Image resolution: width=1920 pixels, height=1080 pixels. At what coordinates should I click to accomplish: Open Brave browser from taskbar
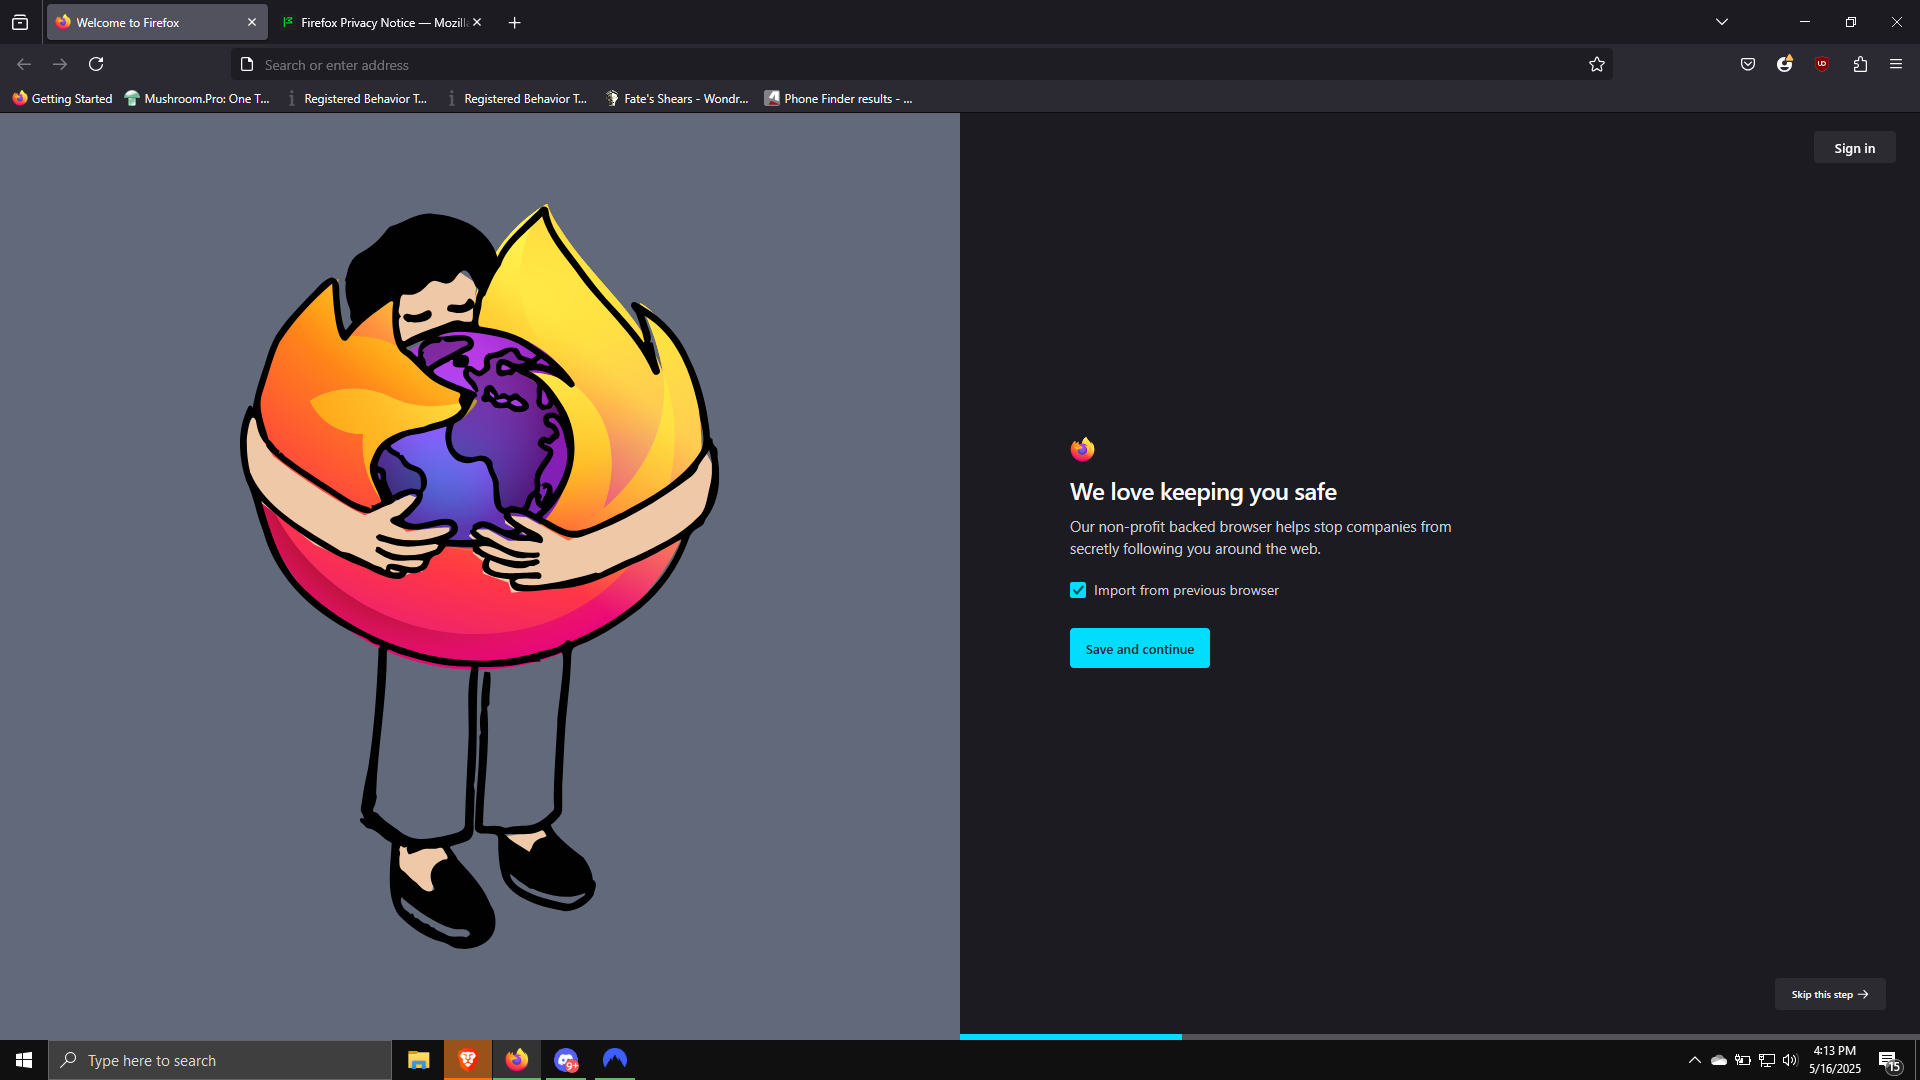tap(467, 1060)
